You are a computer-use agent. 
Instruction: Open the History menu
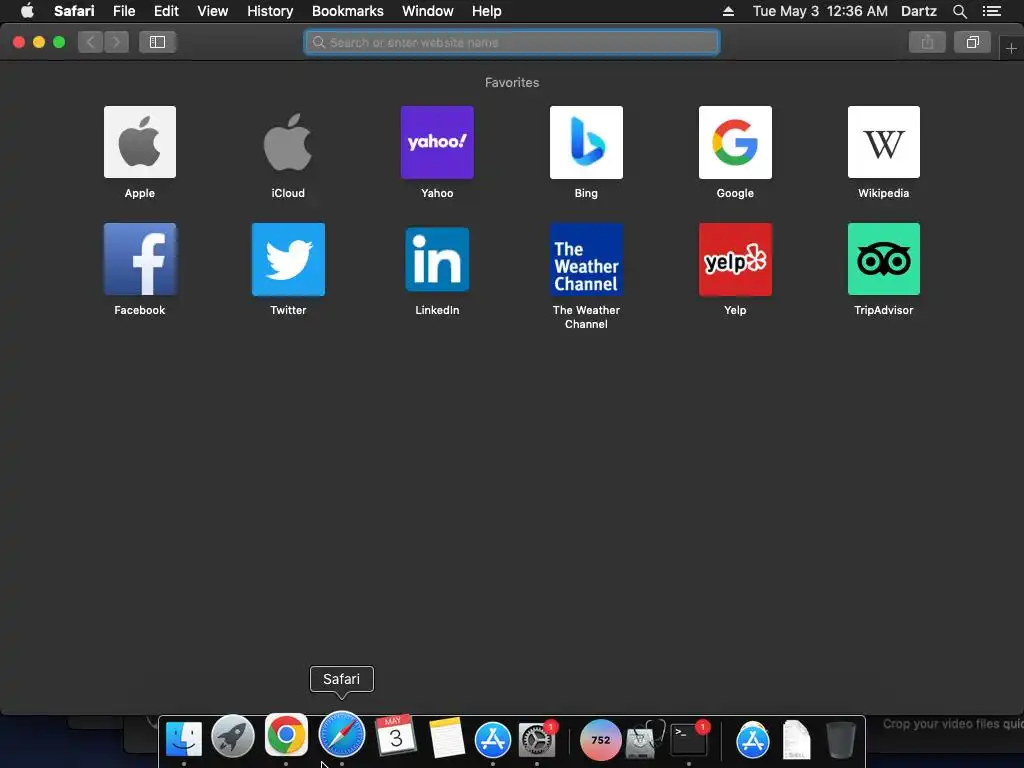270,11
